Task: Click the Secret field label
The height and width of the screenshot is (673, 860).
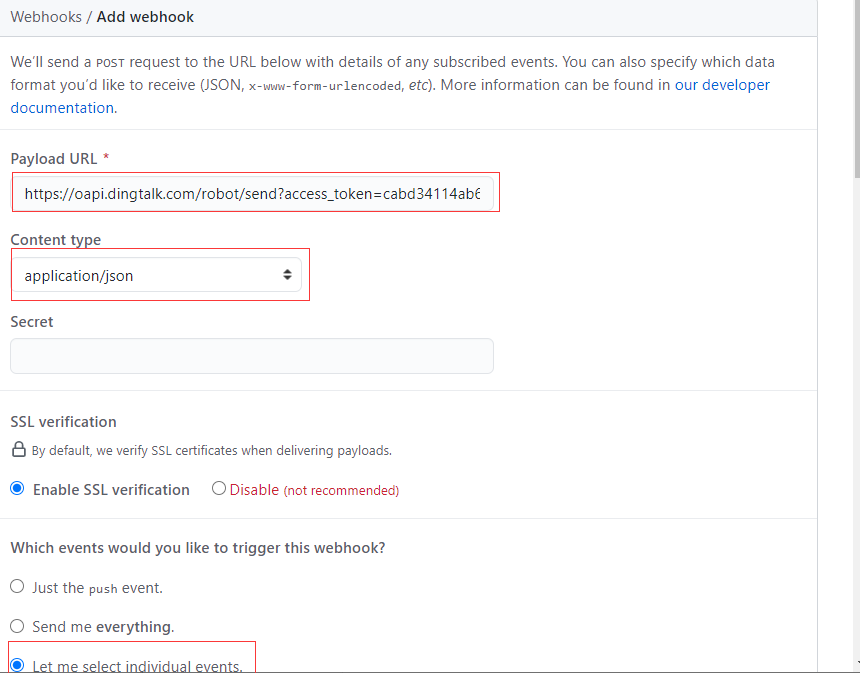Action: 32,321
